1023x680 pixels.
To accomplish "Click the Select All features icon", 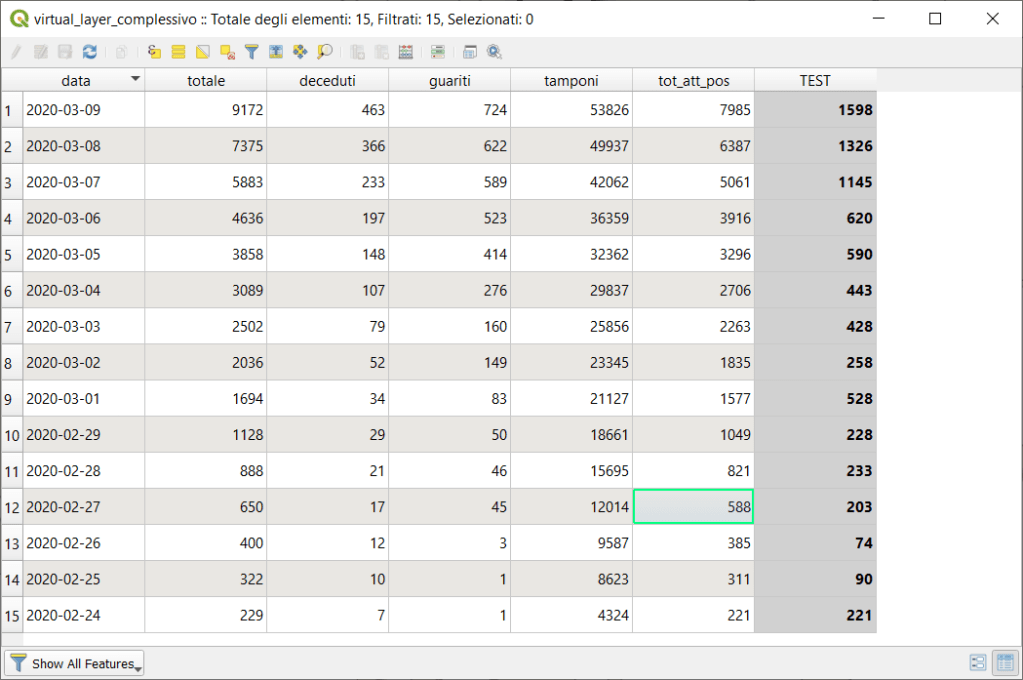I will pyautogui.click(x=178, y=52).
